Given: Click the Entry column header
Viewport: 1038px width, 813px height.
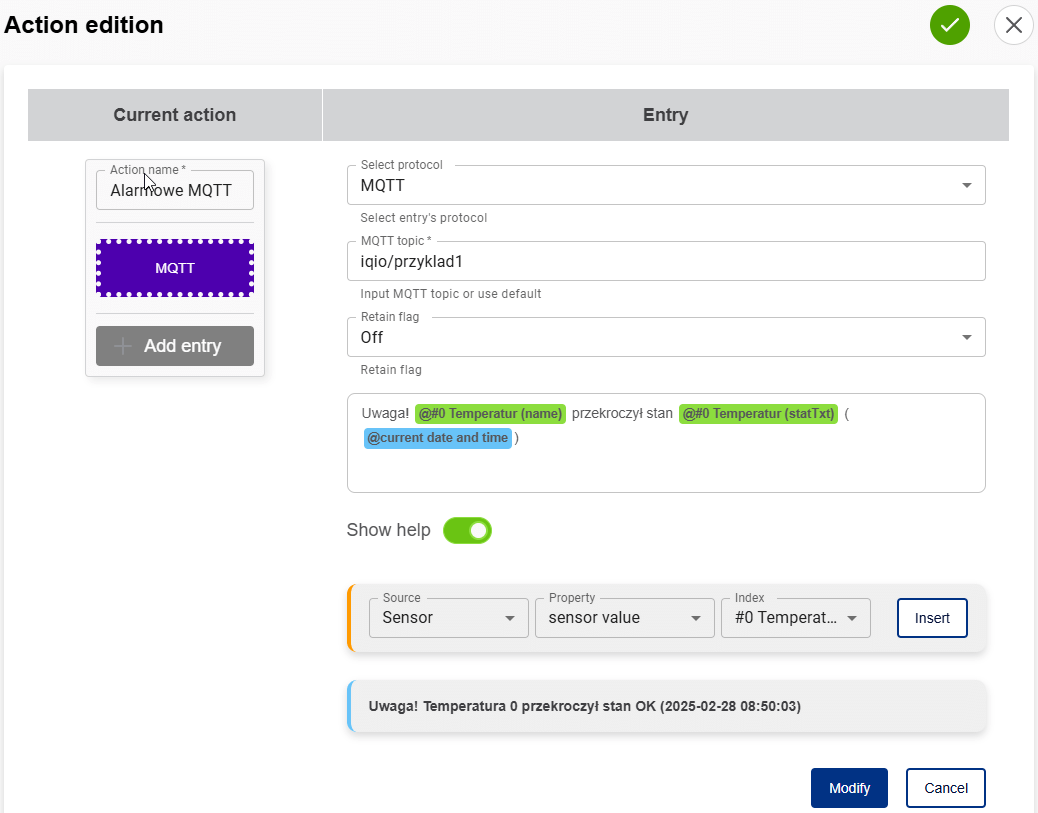Looking at the screenshot, I should click(x=665, y=115).
